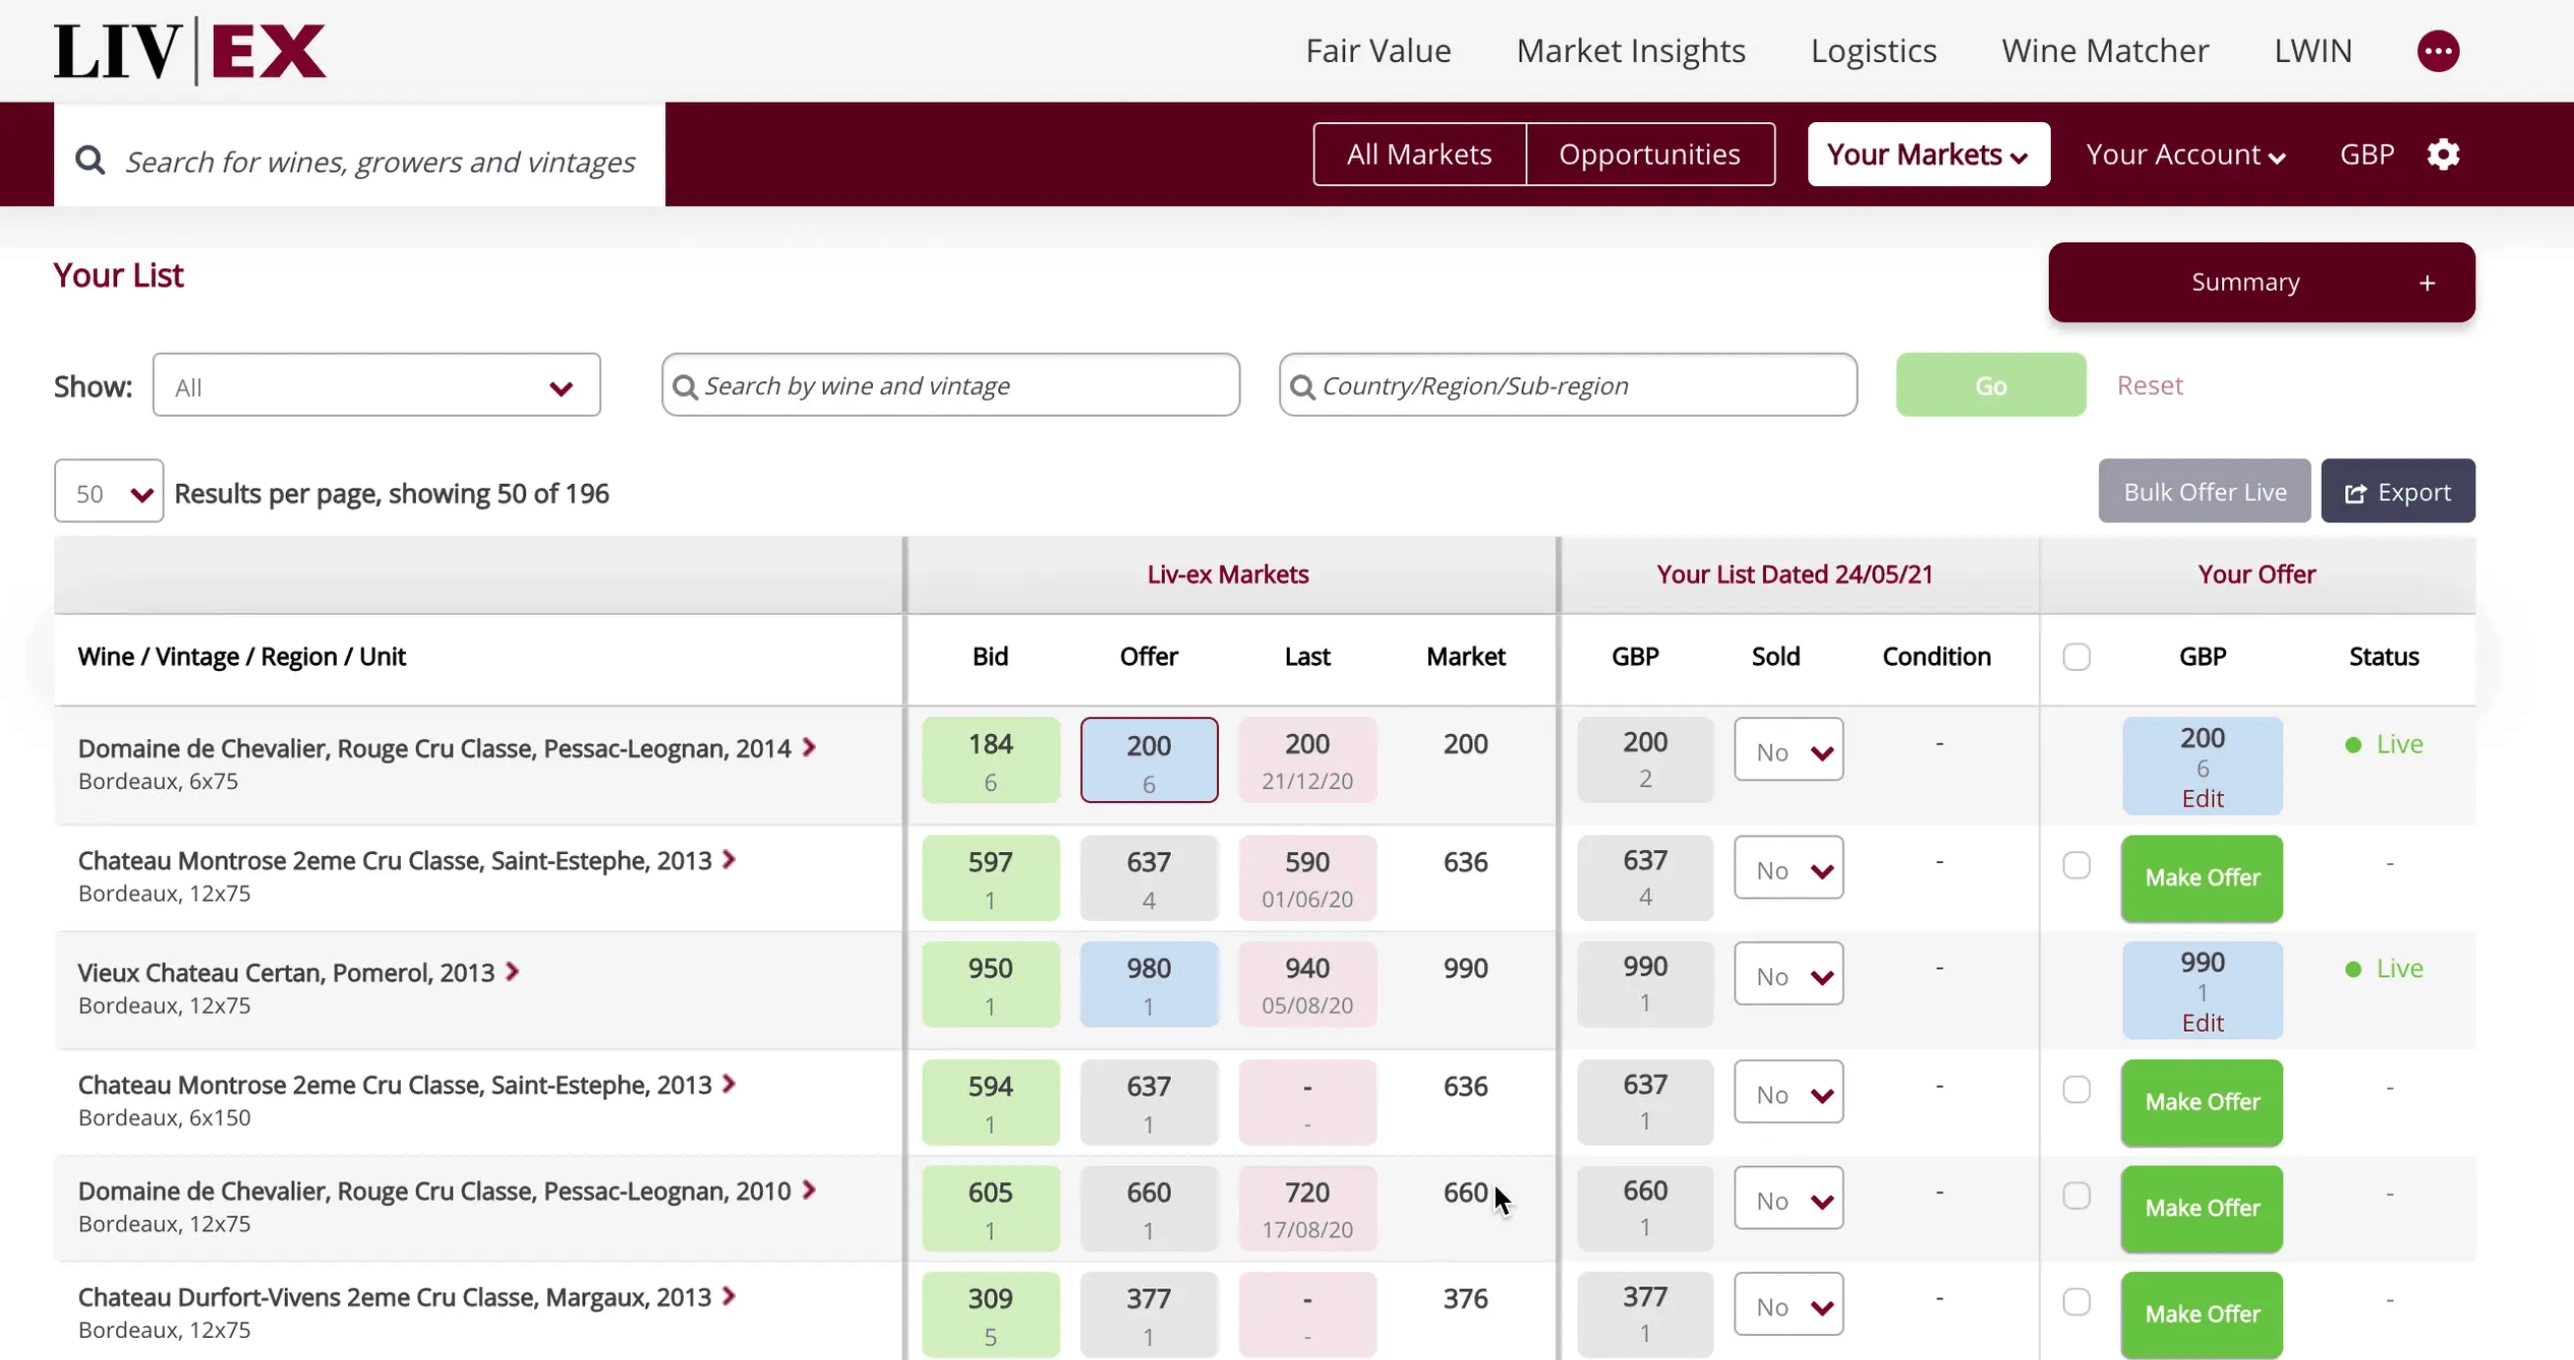
Task: Click the green bid cell 184
Action: (990, 760)
